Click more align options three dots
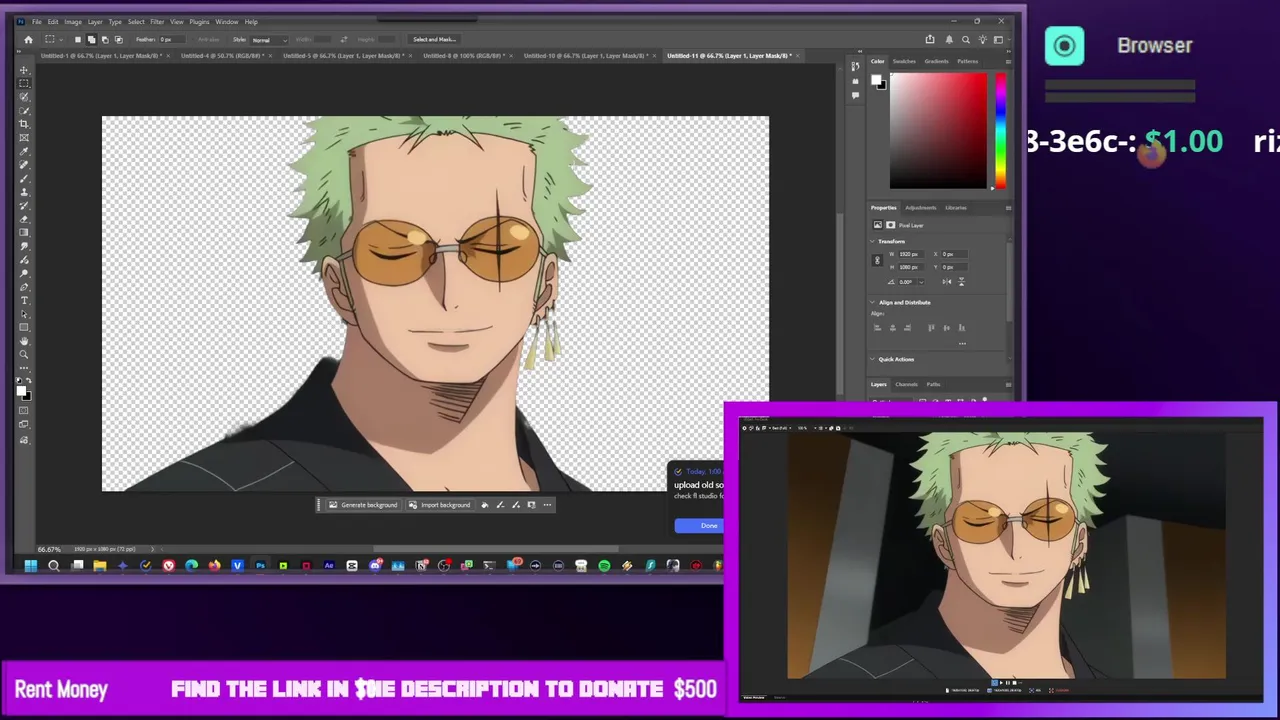 coord(962,344)
